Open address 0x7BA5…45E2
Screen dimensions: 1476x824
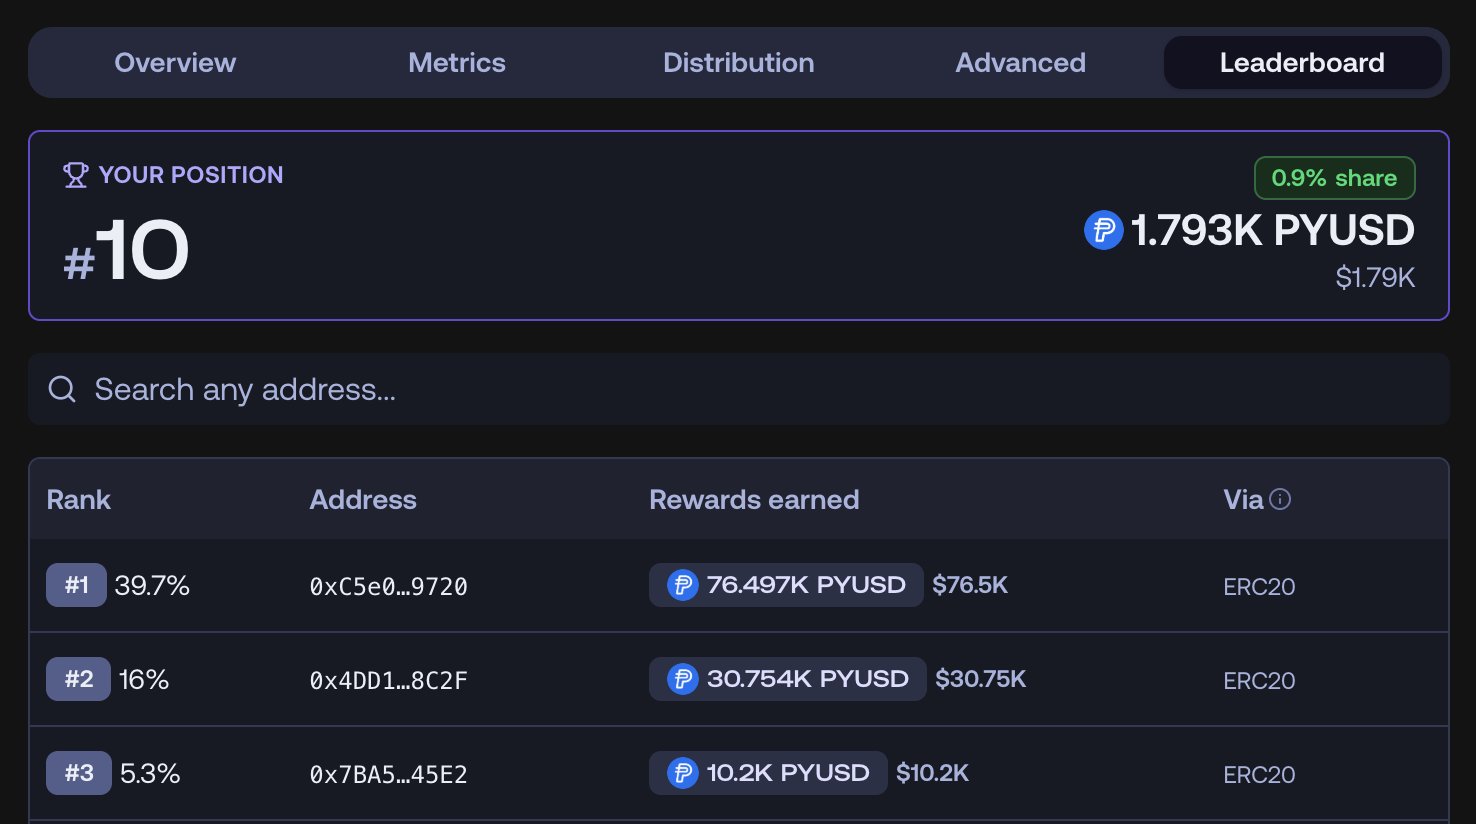[x=388, y=775]
